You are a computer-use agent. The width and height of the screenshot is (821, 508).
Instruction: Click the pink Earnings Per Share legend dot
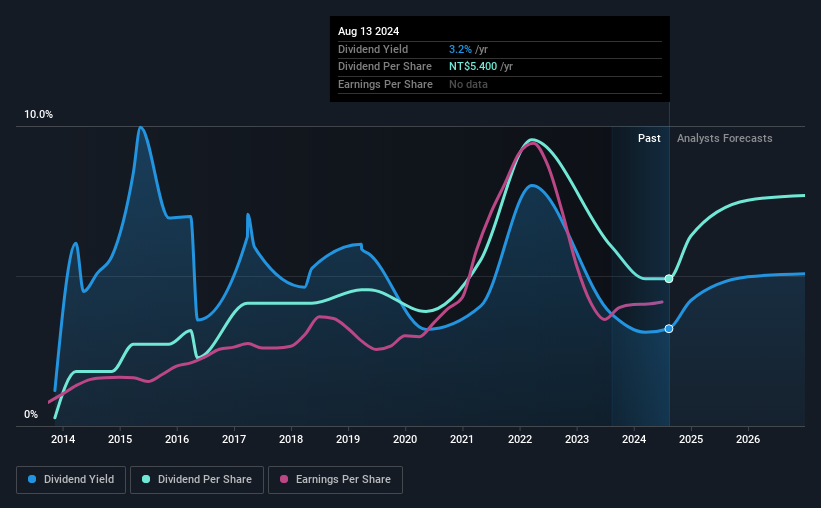tap(284, 479)
